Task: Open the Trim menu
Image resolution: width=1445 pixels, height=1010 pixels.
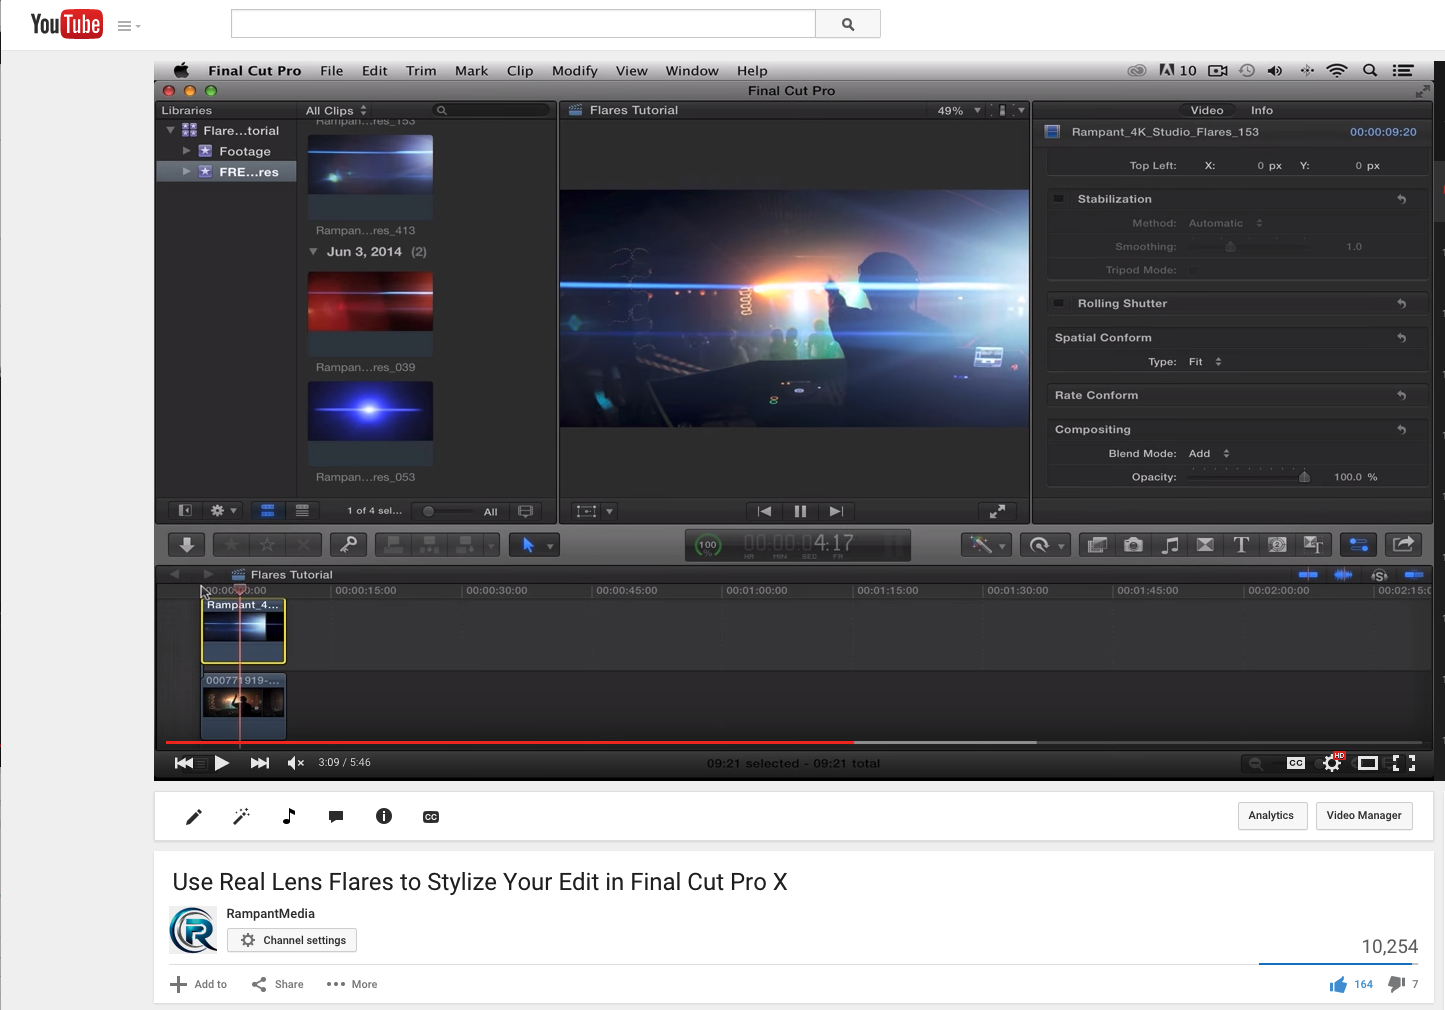Action: pos(421,71)
